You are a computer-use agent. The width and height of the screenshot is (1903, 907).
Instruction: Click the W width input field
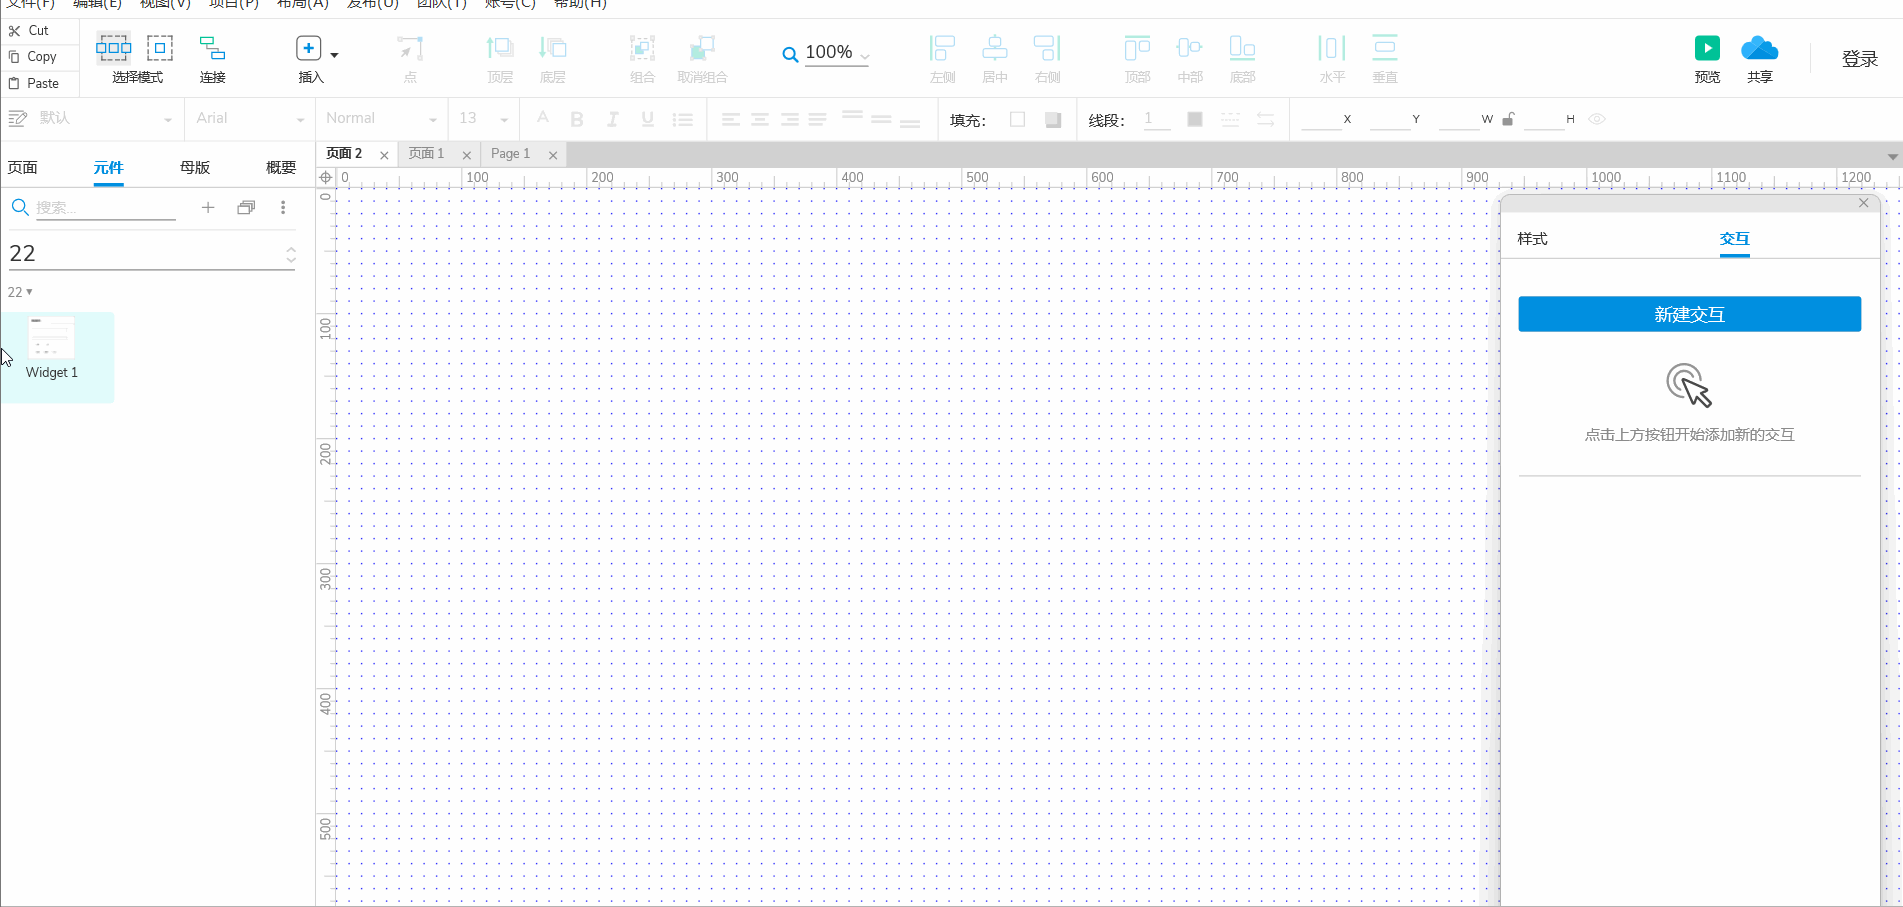1459,119
